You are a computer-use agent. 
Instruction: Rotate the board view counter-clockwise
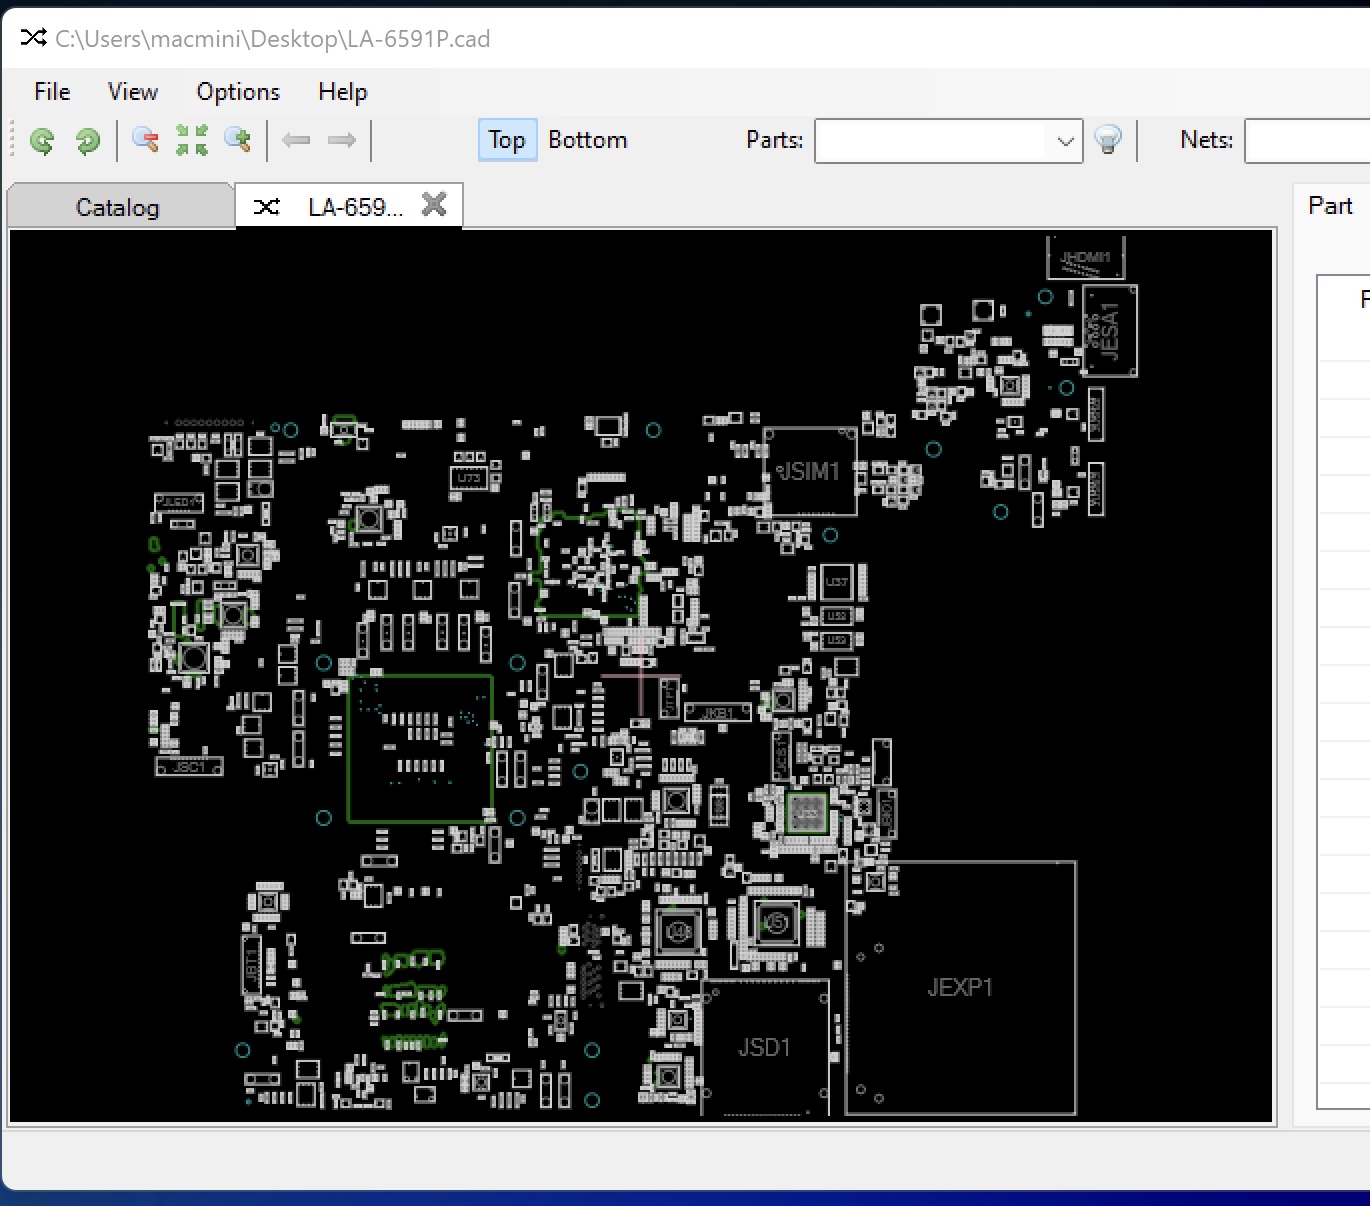tap(42, 141)
